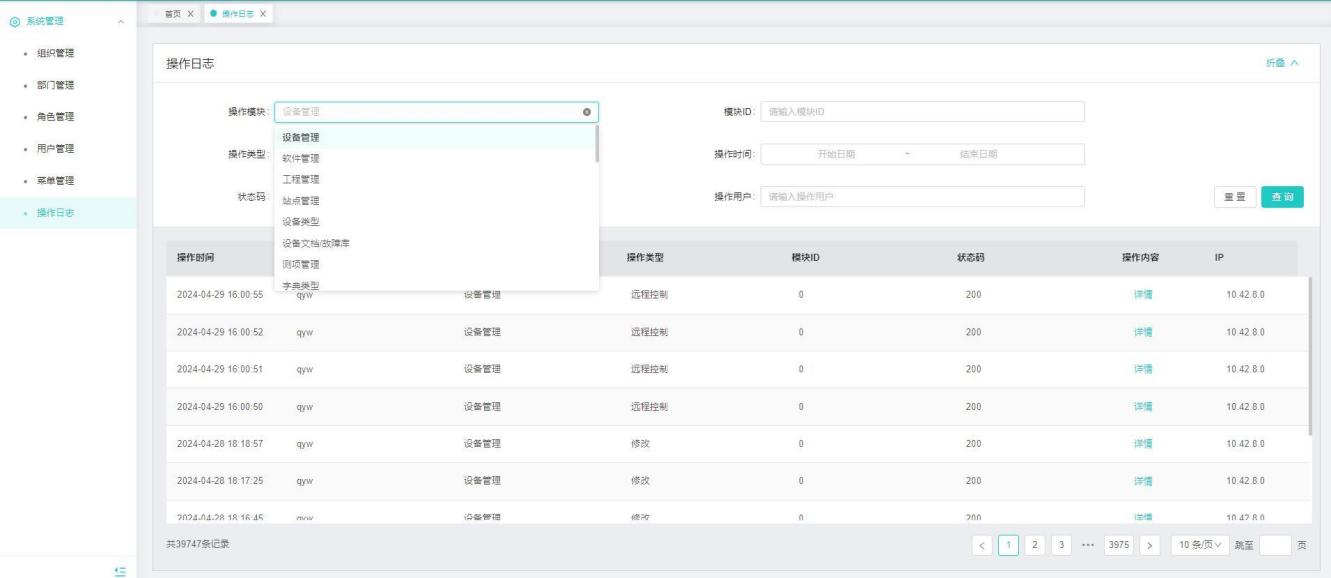Collapse the 系统管理 menu group
1331x578 pixels.
point(121,21)
